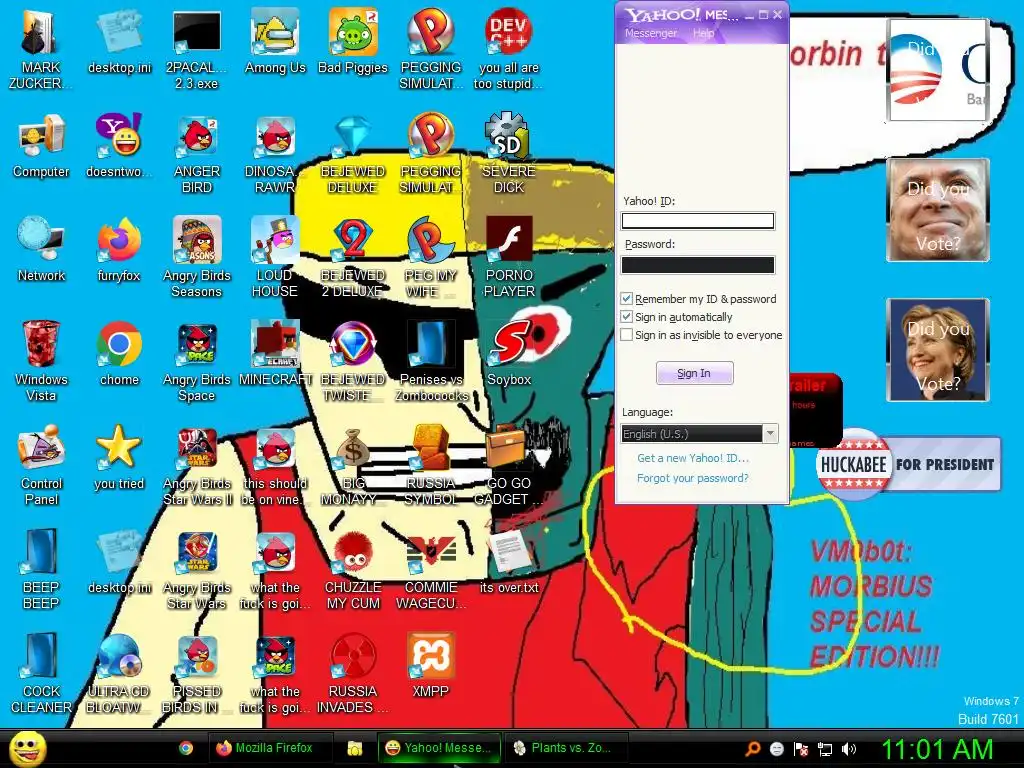Screen dimensions: 1024x768
Task: Click the Hillary Clinton Did you Vote thumbnail
Action: point(937,349)
